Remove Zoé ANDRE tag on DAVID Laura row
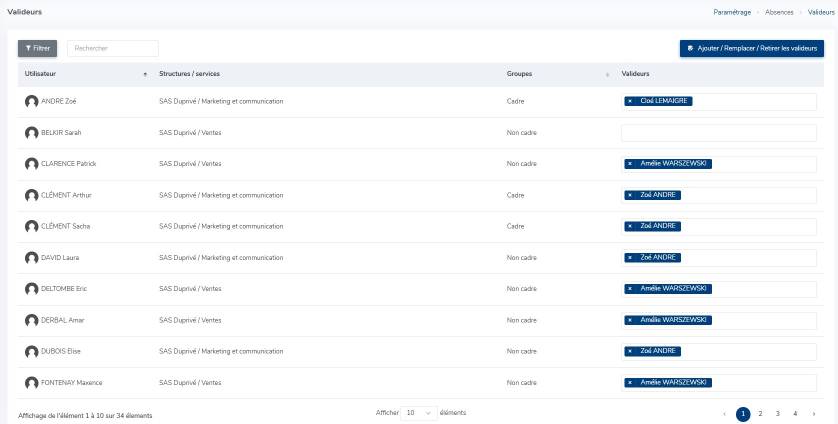This screenshot has height=424, width=838. [629, 257]
